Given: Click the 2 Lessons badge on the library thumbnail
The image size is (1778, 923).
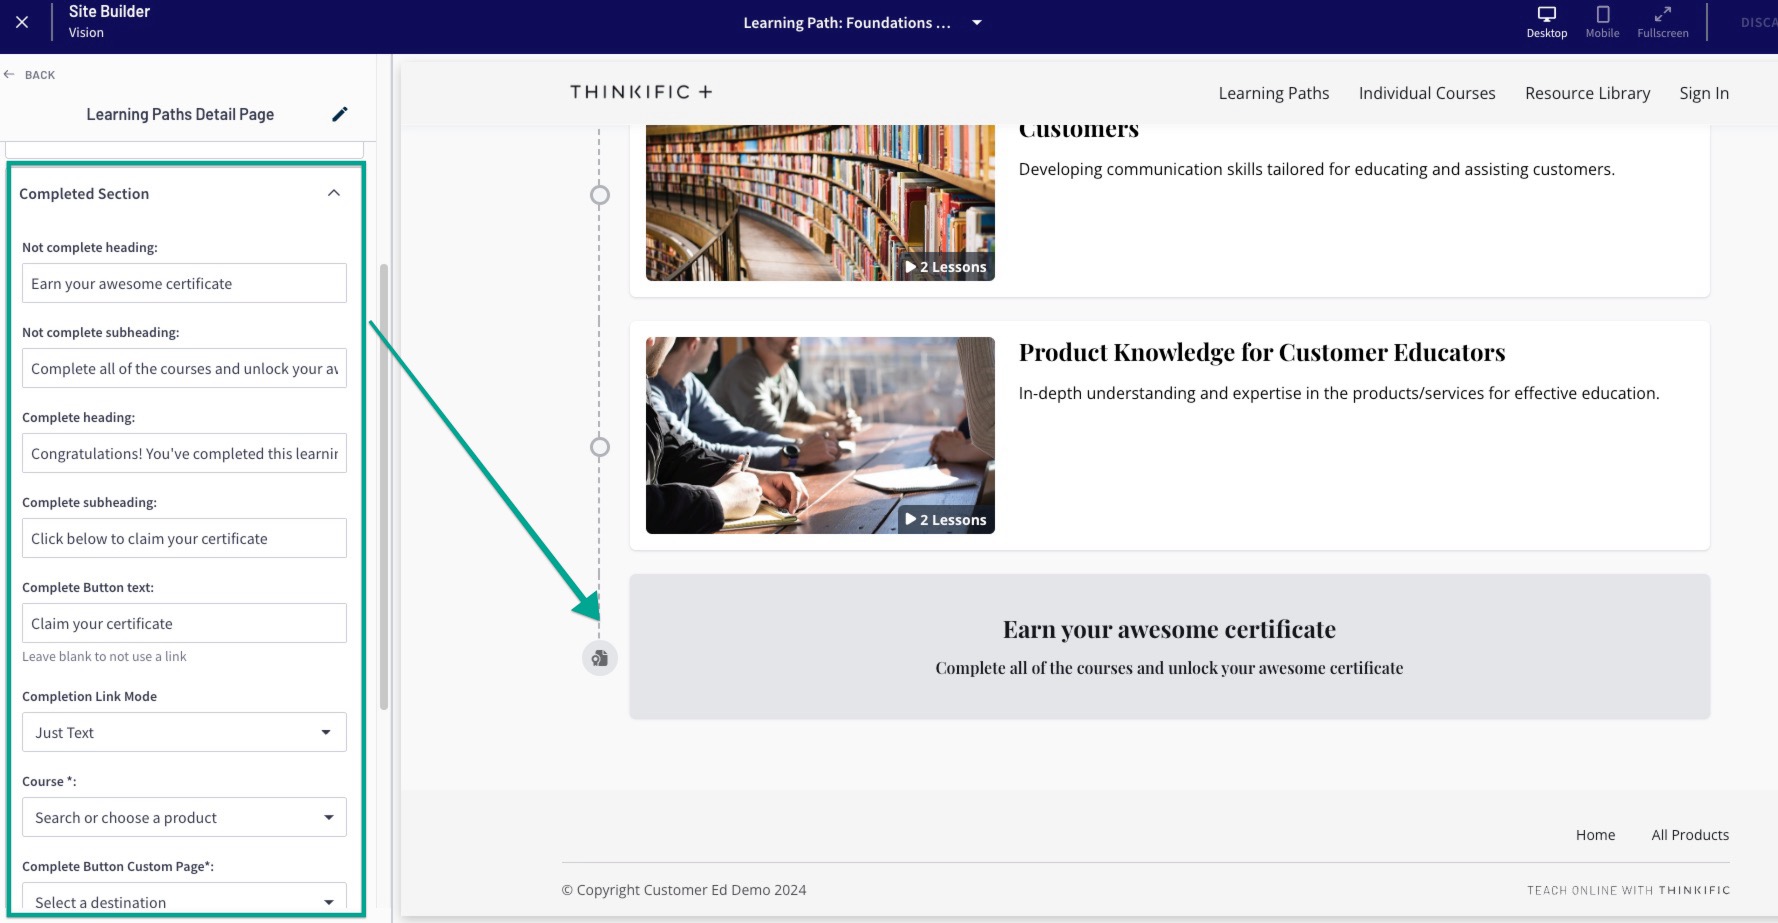Looking at the screenshot, I should (946, 267).
